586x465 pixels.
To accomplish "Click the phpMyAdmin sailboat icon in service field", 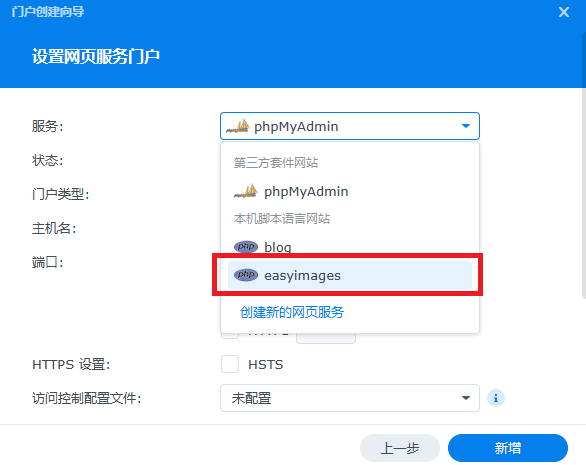I will pyautogui.click(x=238, y=126).
